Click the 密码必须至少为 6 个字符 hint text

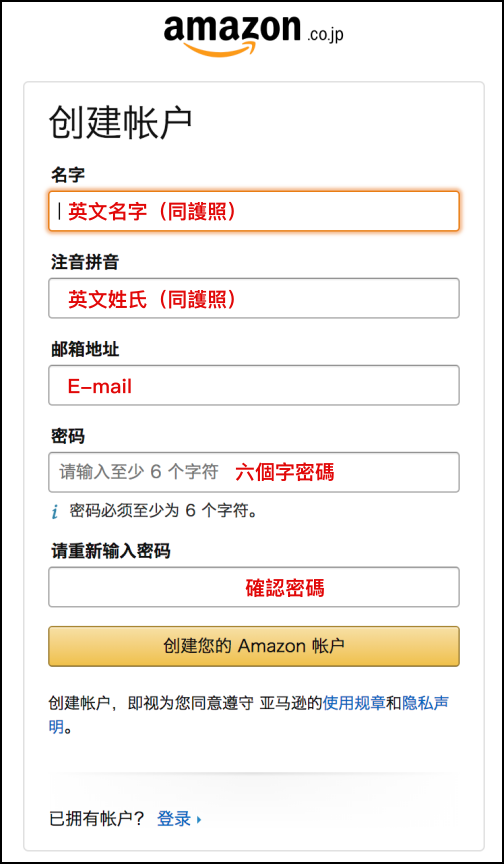(164, 511)
